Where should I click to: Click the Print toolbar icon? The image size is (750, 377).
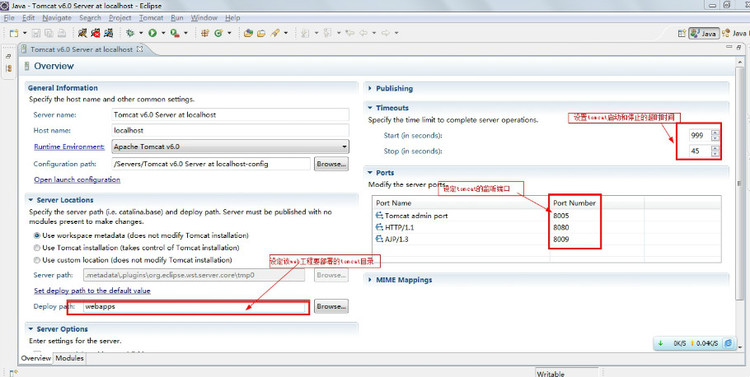(62, 33)
